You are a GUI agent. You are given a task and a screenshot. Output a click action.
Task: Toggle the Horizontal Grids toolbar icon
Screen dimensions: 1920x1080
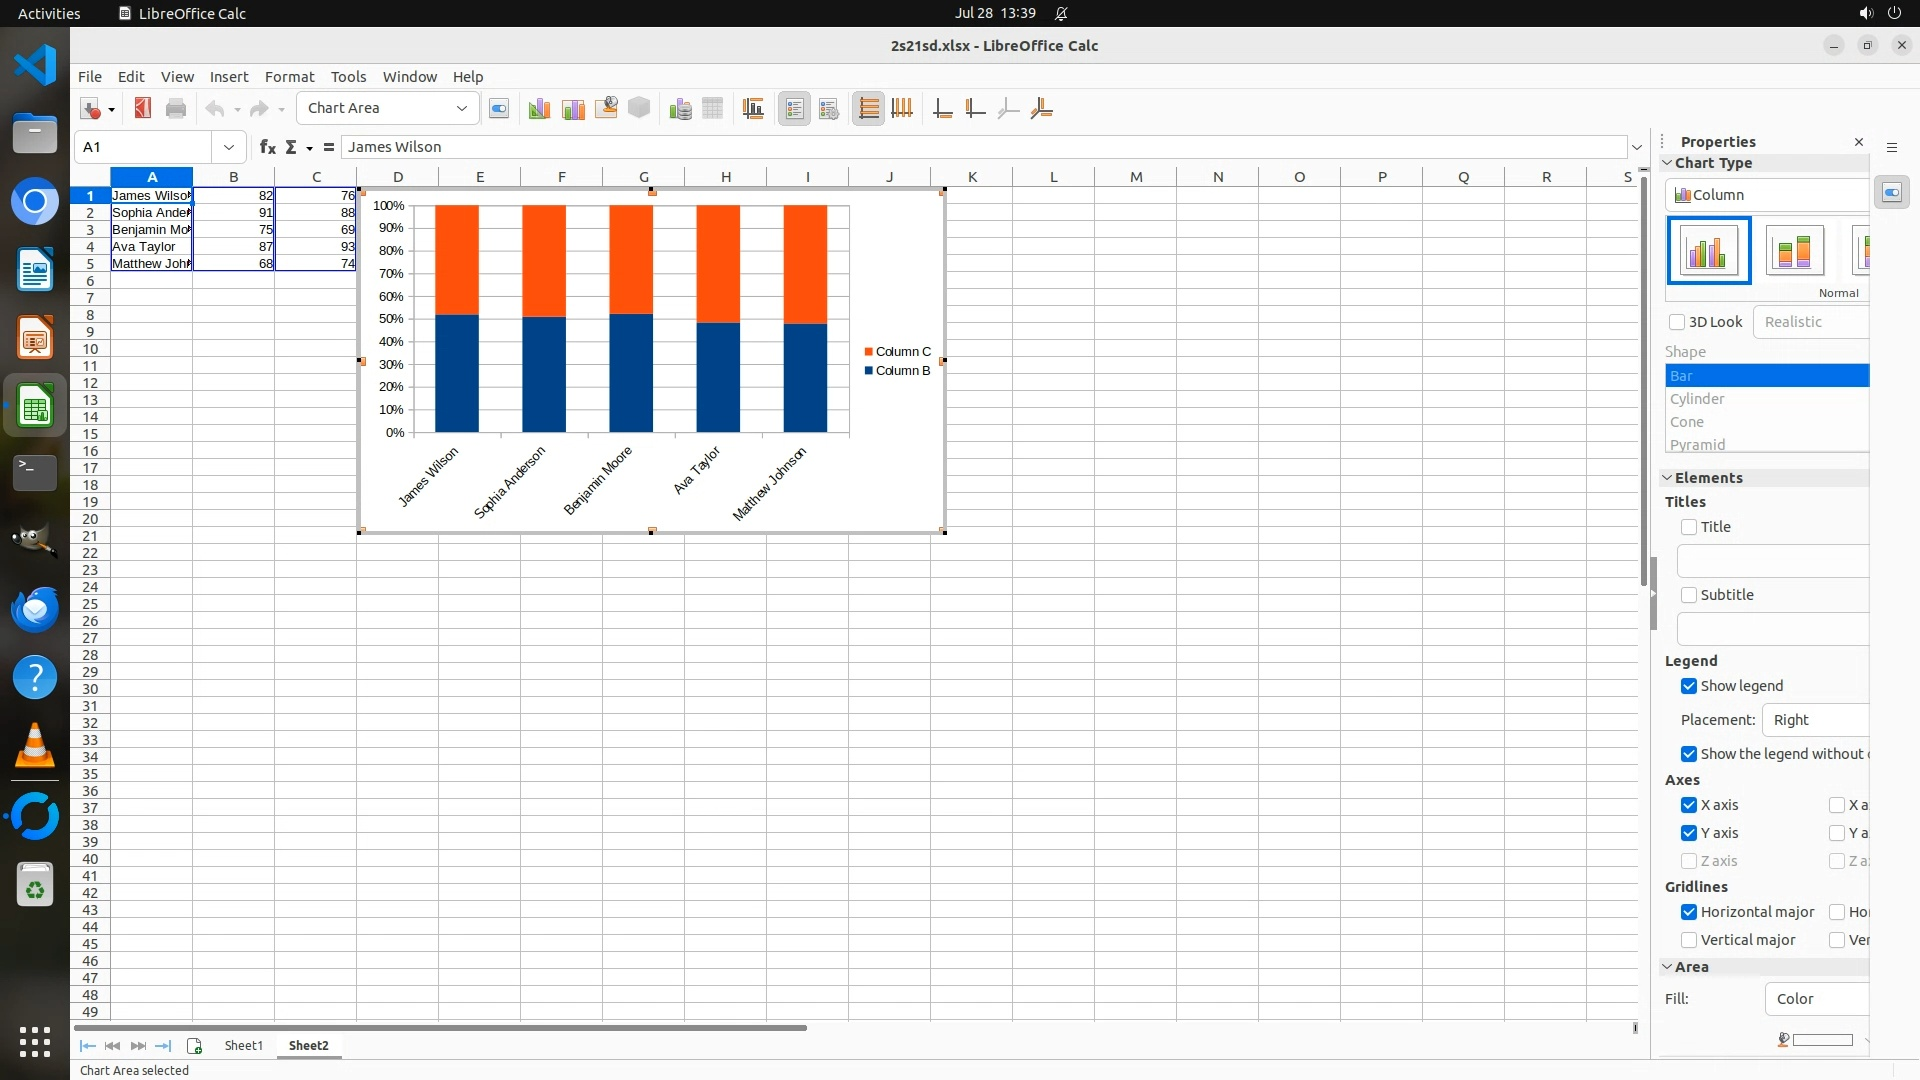(868, 109)
